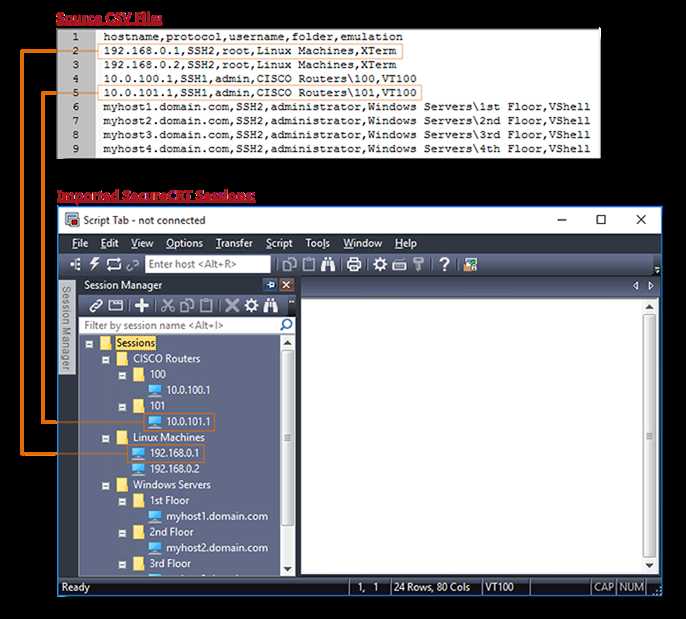The image size is (686, 619).
Task: Pin the Session Manager panel
Action: 270,285
